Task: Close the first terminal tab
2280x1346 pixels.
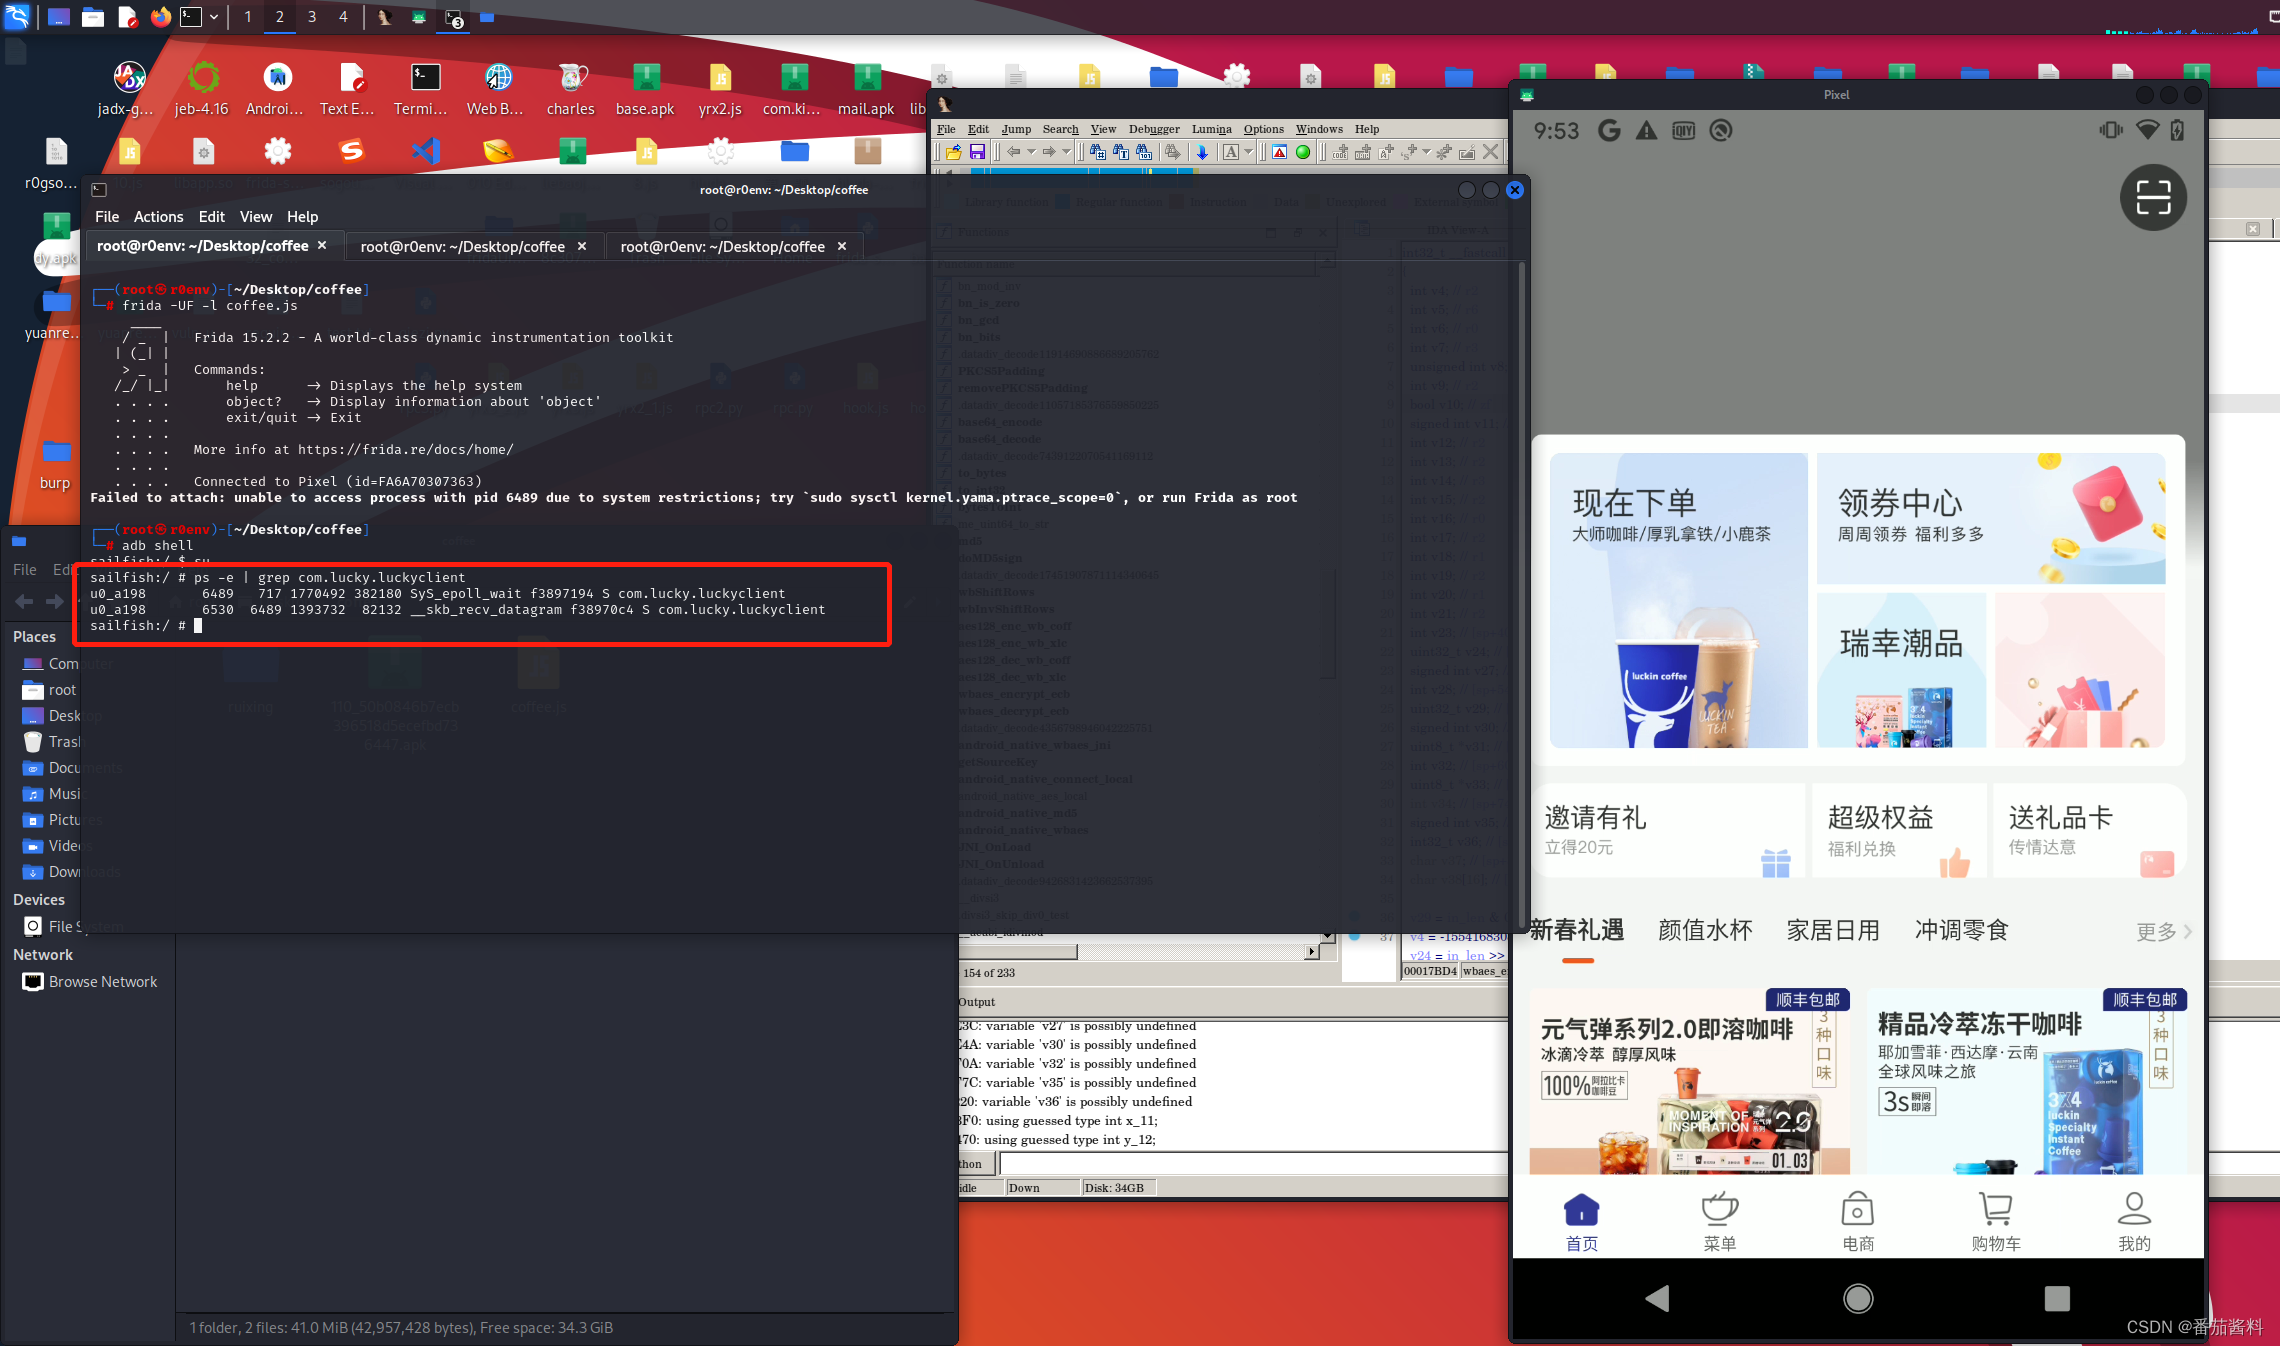Action: click(322, 245)
